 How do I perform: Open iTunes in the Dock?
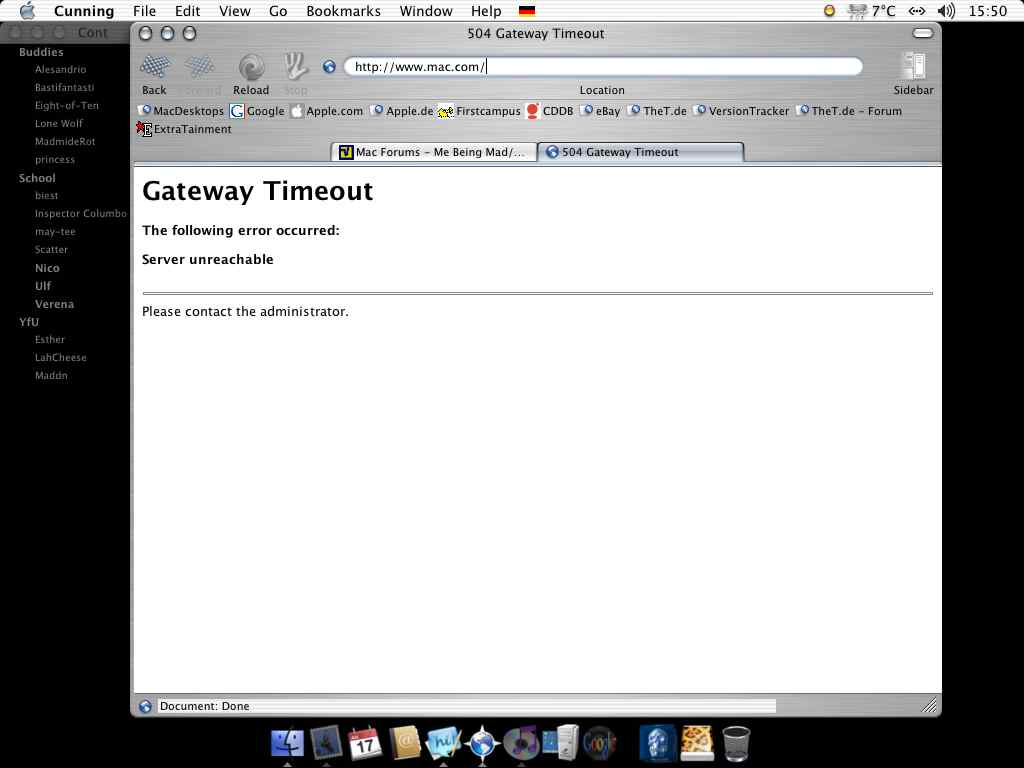[x=521, y=743]
